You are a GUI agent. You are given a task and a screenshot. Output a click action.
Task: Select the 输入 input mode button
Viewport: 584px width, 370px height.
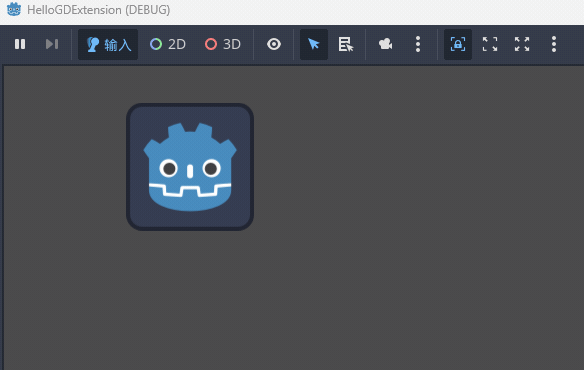(x=108, y=44)
